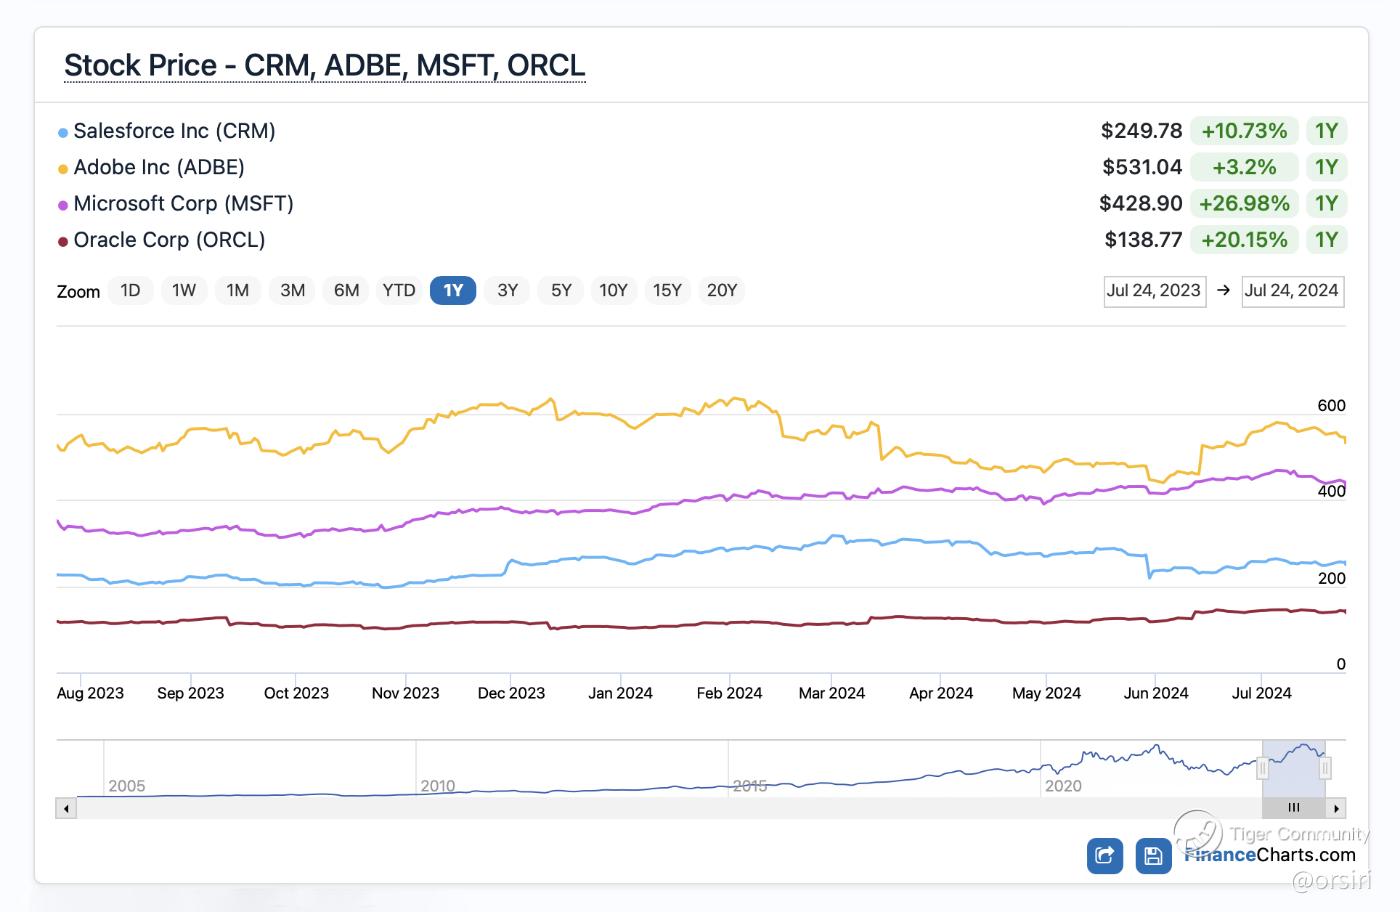The width and height of the screenshot is (1400, 912).
Task: Click the right handle of navigator range
Action: [x=1325, y=768]
